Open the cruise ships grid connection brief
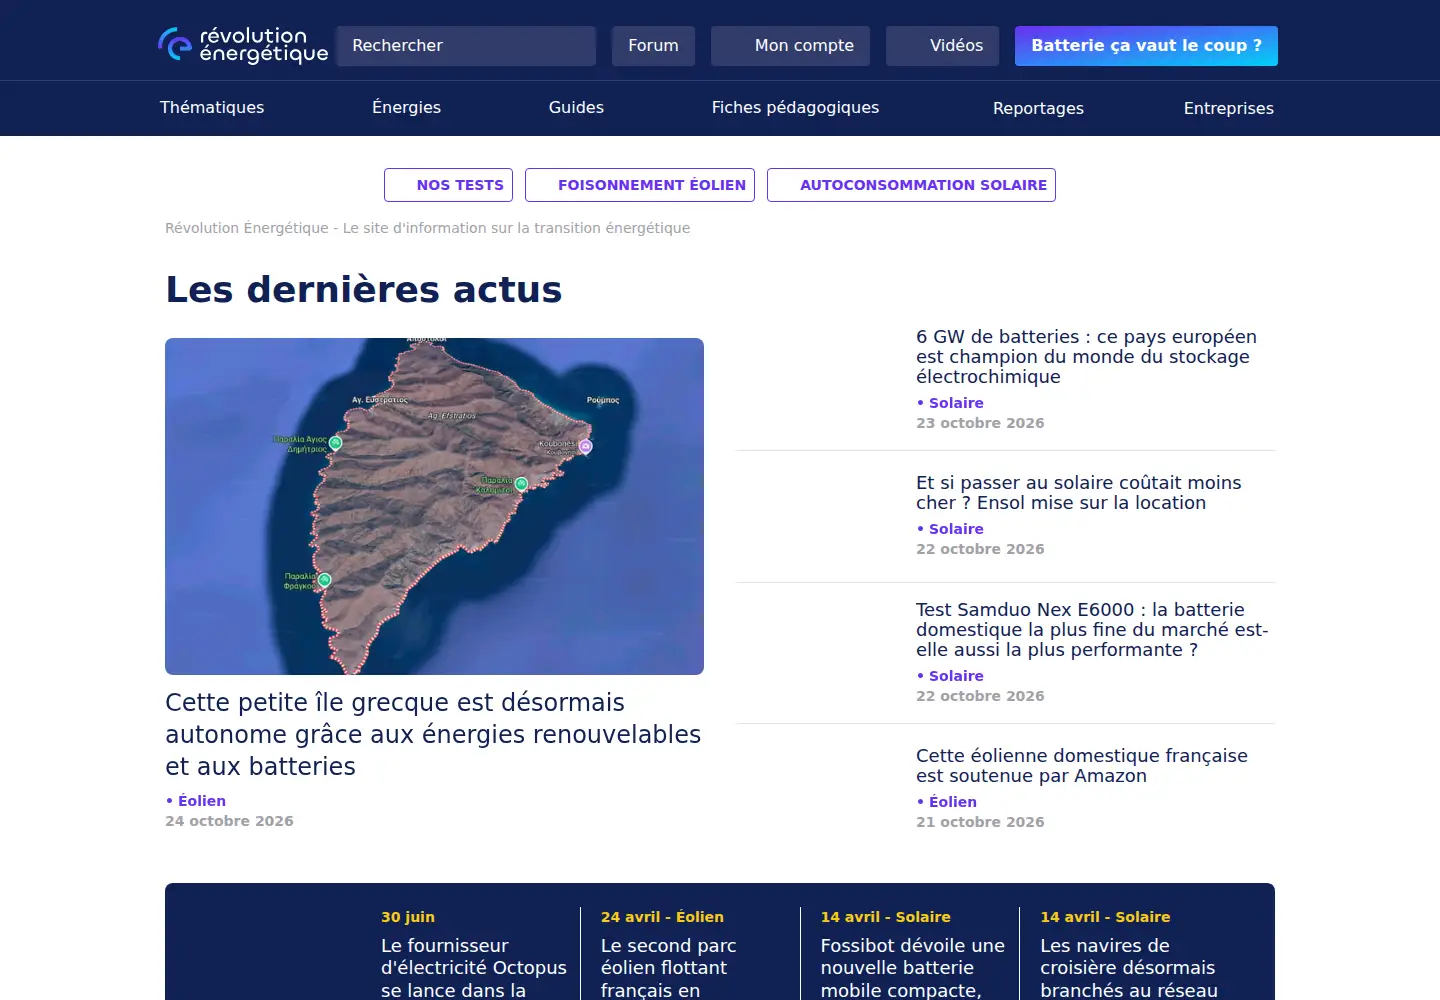Image resolution: width=1440 pixels, height=1000 pixels. (1129, 967)
